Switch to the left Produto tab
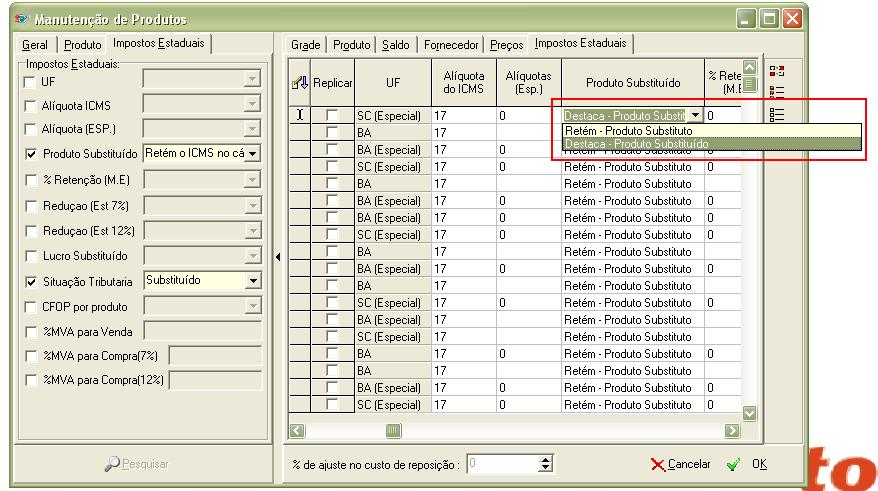Screen dimensions: 878x491 (x=82, y=45)
